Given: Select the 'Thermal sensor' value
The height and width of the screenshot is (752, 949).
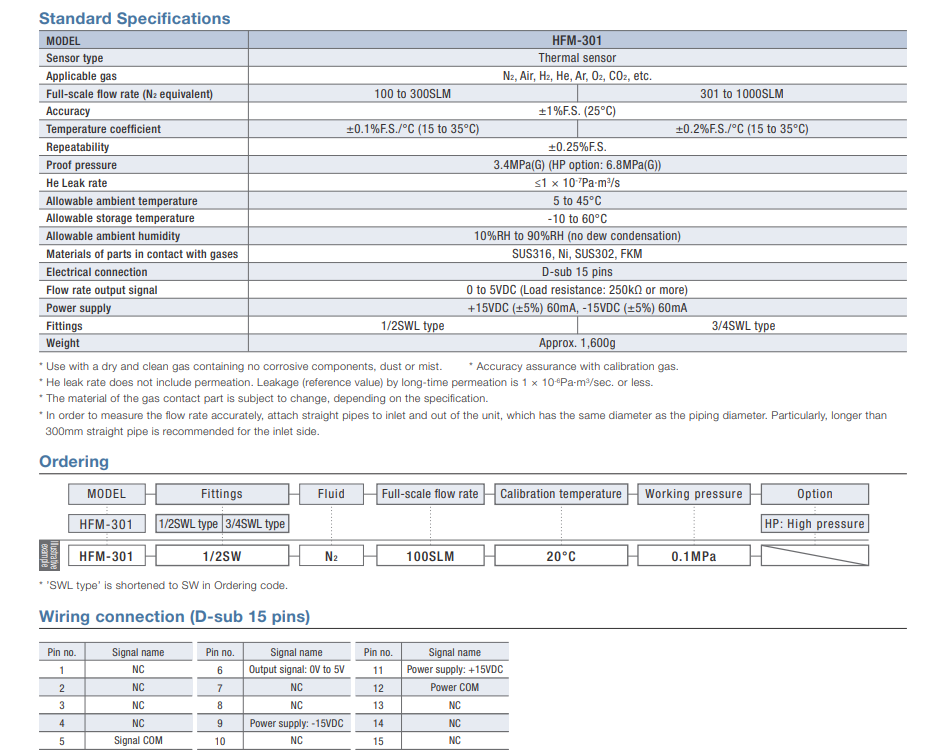Looking at the screenshot, I should click(577, 58).
